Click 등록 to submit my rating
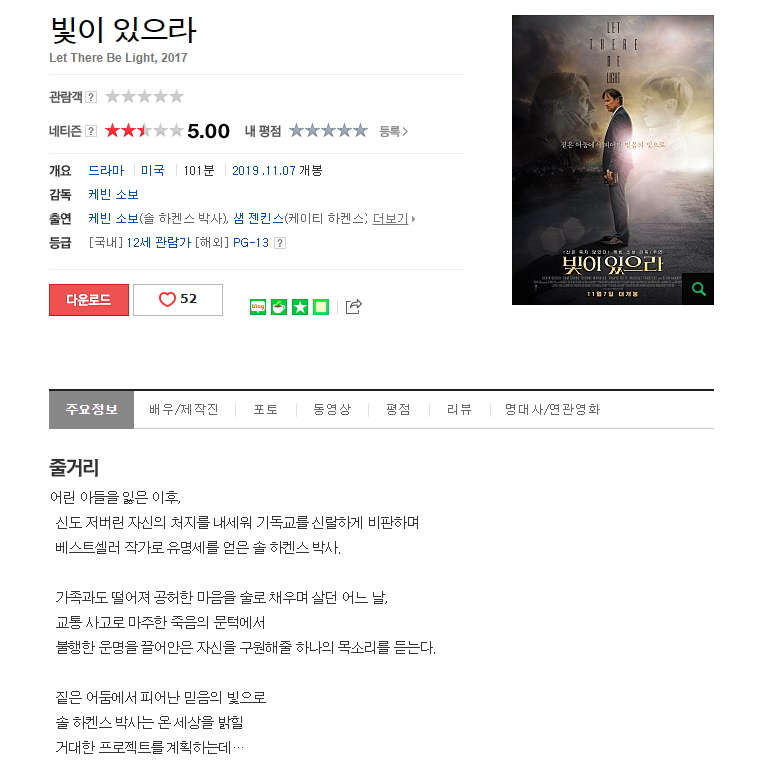Screen dimensions: 763x781 (x=393, y=131)
